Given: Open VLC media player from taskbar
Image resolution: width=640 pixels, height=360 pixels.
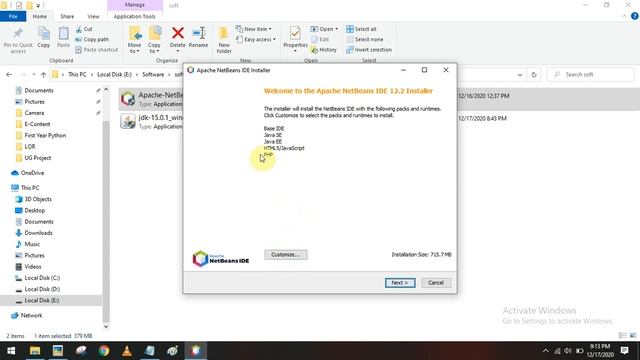Looking at the screenshot, I should (127, 351).
